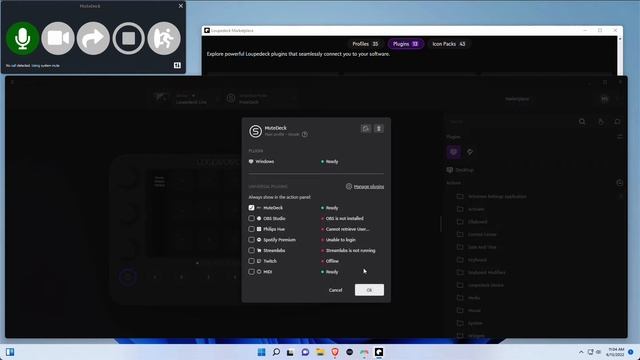Enable the MIDI plugin checkbox
The image size is (640, 360).
251,271
